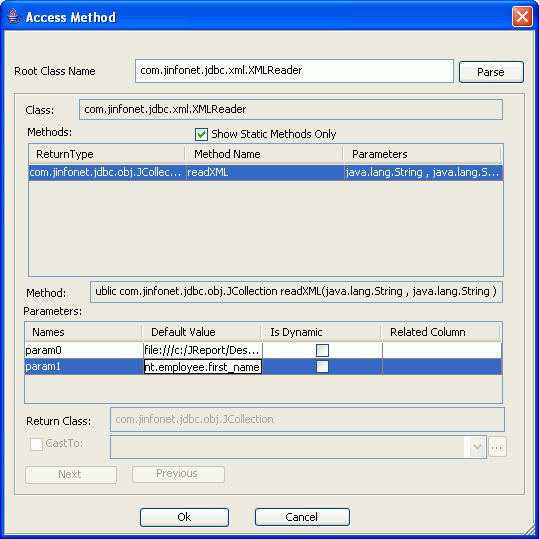Screen dimensions: 539x539
Task: Click the Java coffee cup title icon
Action: click(x=13, y=16)
